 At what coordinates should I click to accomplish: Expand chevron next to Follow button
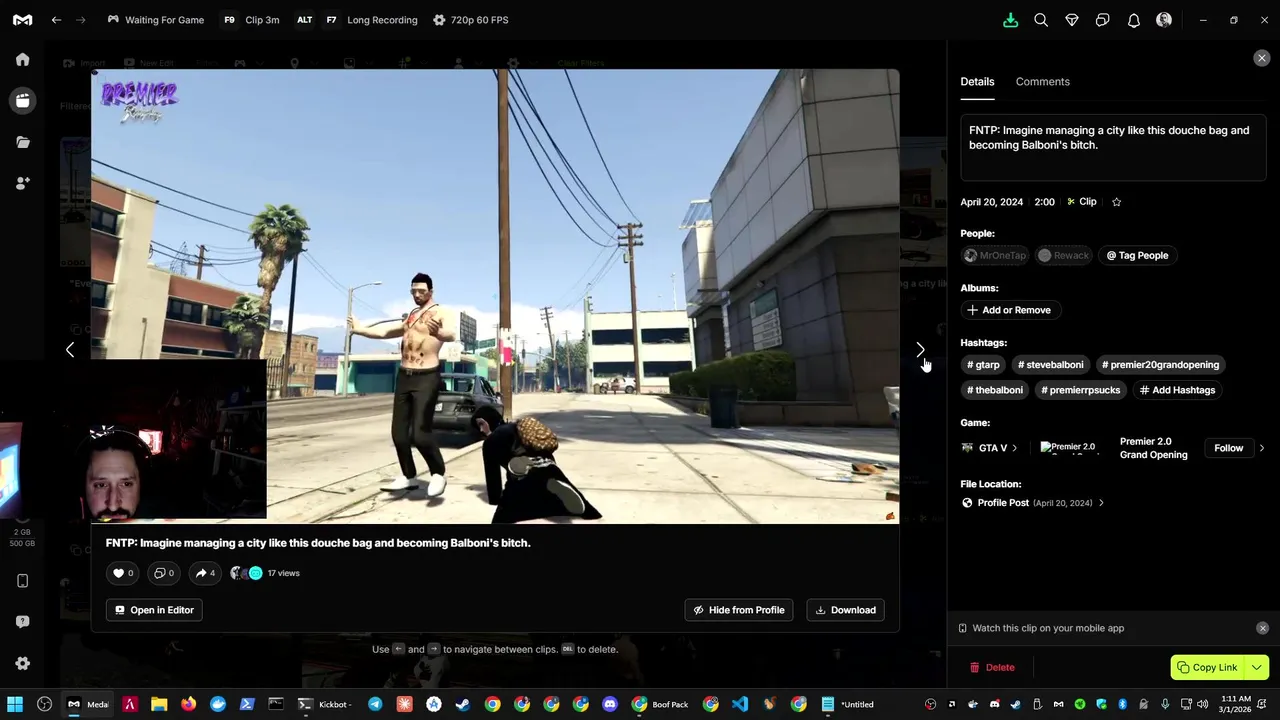[x=1261, y=448]
